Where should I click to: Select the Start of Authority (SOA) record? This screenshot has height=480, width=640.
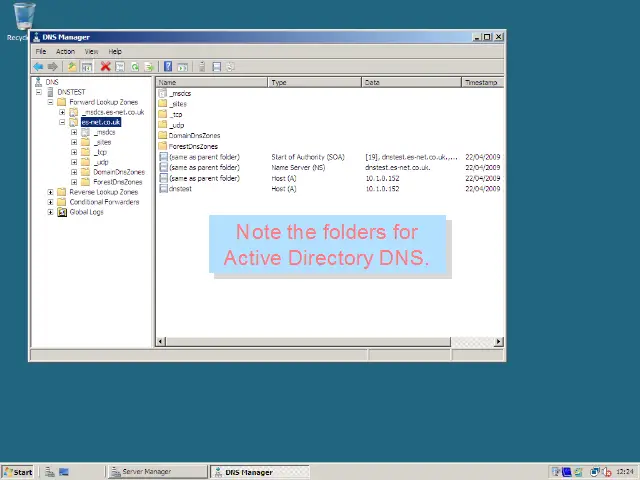click(329, 157)
